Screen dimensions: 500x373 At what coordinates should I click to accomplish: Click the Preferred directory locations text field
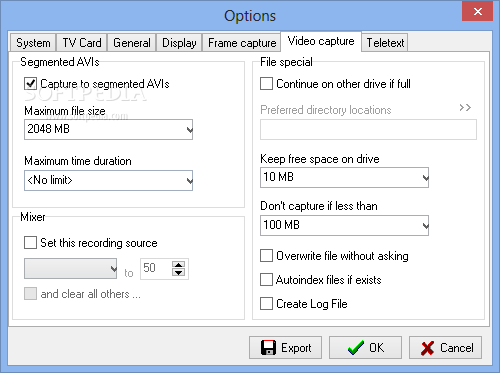pyautogui.click(x=368, y=130)
